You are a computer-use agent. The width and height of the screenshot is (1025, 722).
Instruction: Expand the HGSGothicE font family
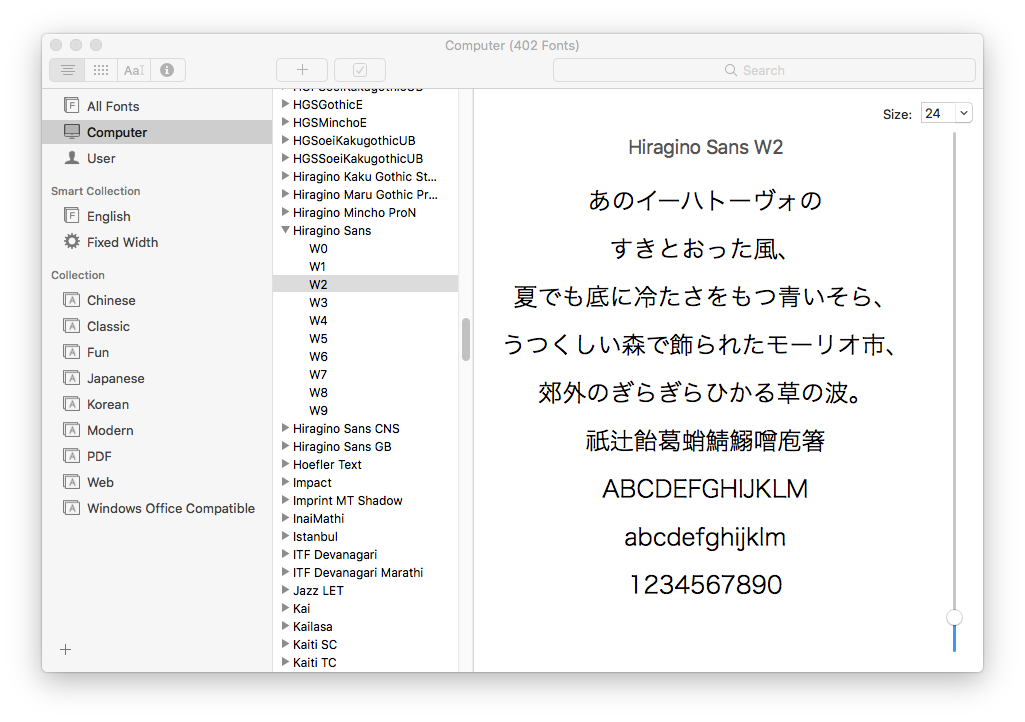tap(285, 104)
